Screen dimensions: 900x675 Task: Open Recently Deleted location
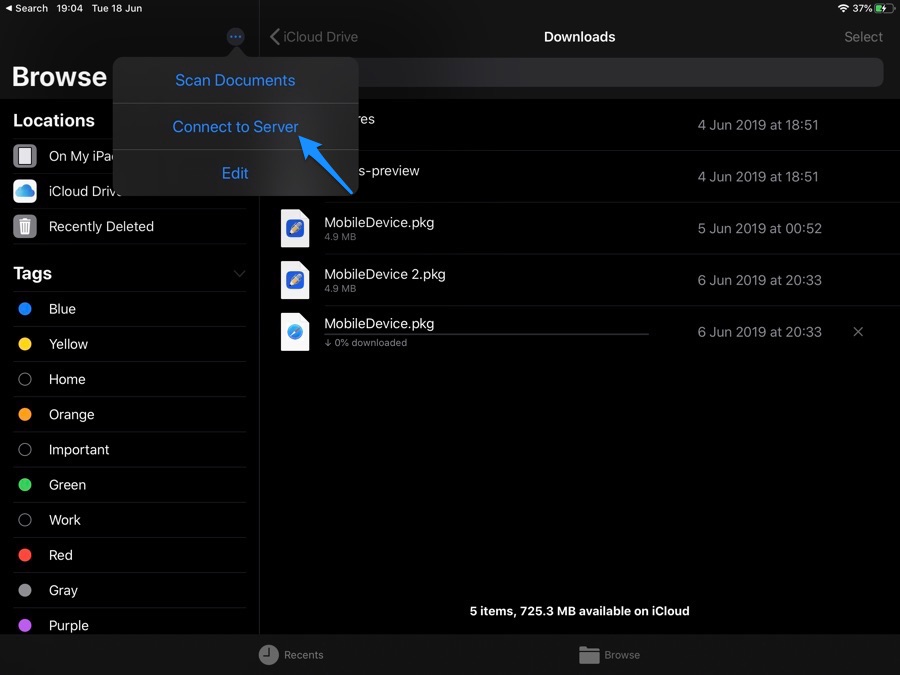coord(130,226)
